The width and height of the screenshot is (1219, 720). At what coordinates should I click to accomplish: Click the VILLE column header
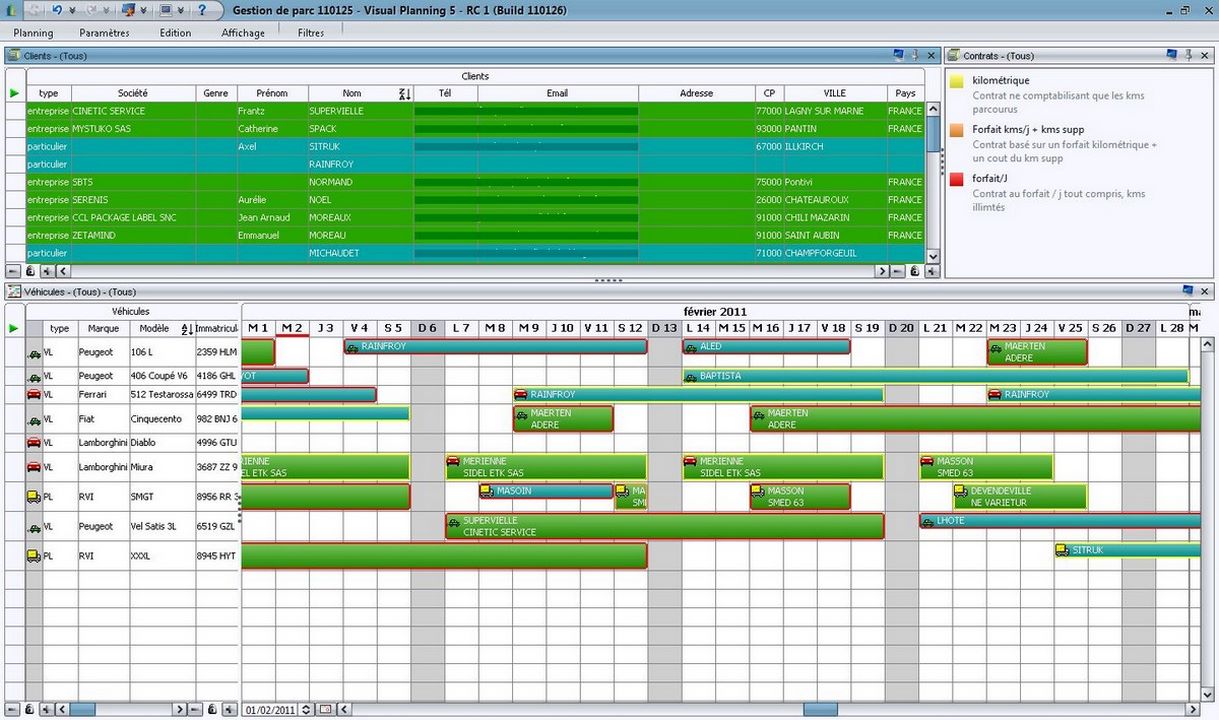coord(834,93)
